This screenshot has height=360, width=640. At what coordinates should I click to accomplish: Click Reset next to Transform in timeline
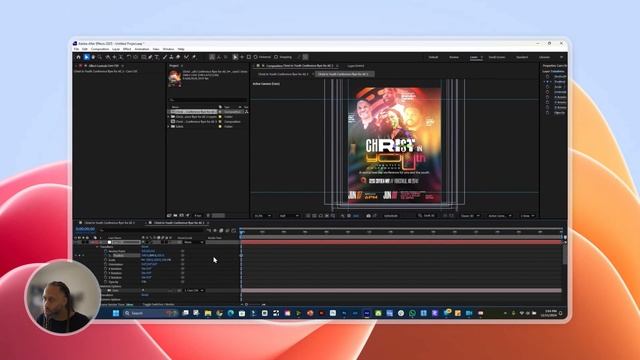pos(145,247)
